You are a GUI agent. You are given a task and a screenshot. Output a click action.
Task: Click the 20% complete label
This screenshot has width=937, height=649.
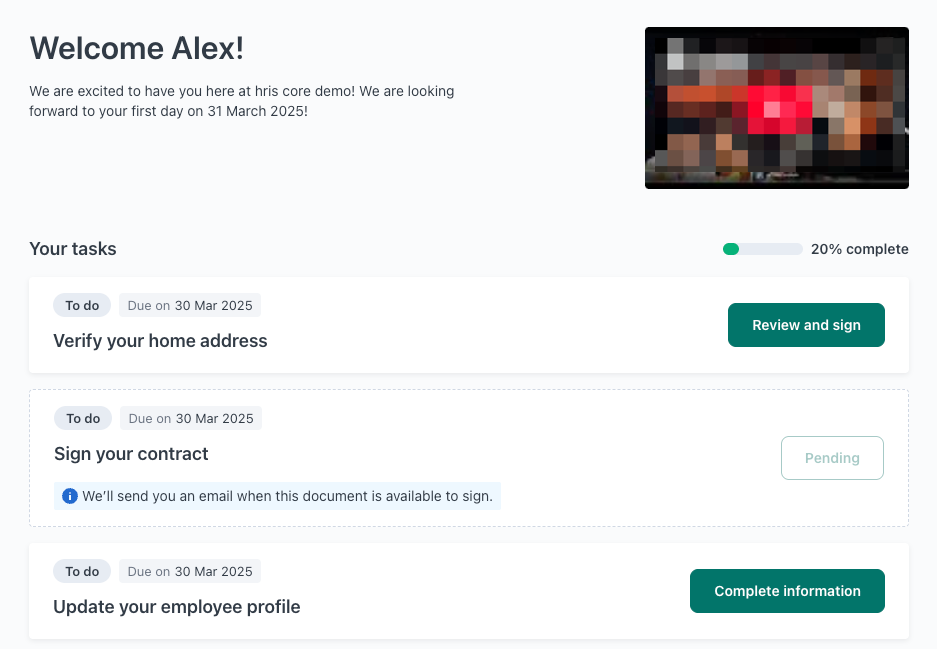click(x=859, y=249)
